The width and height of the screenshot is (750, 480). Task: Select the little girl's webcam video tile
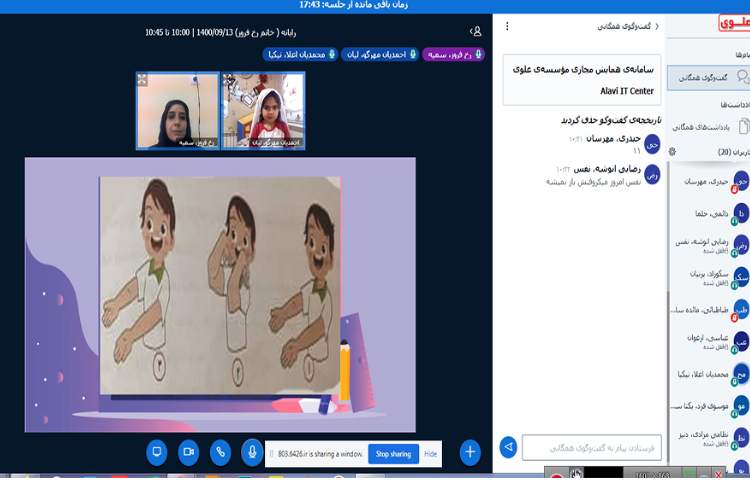click(x=263, y=110)
